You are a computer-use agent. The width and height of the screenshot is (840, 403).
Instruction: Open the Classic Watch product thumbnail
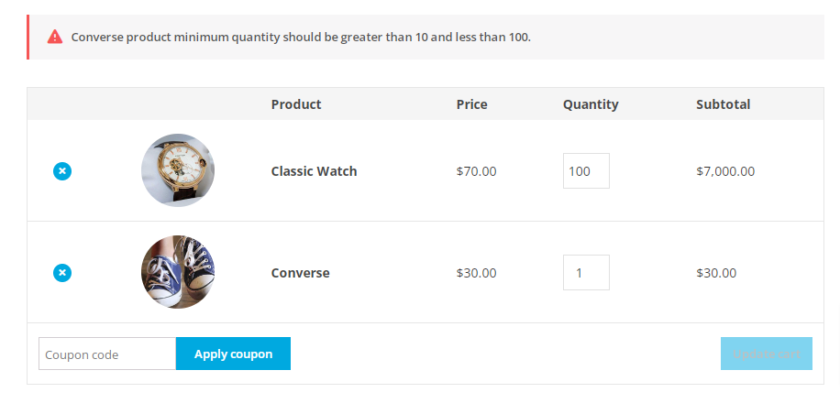(x=178, y=170)
